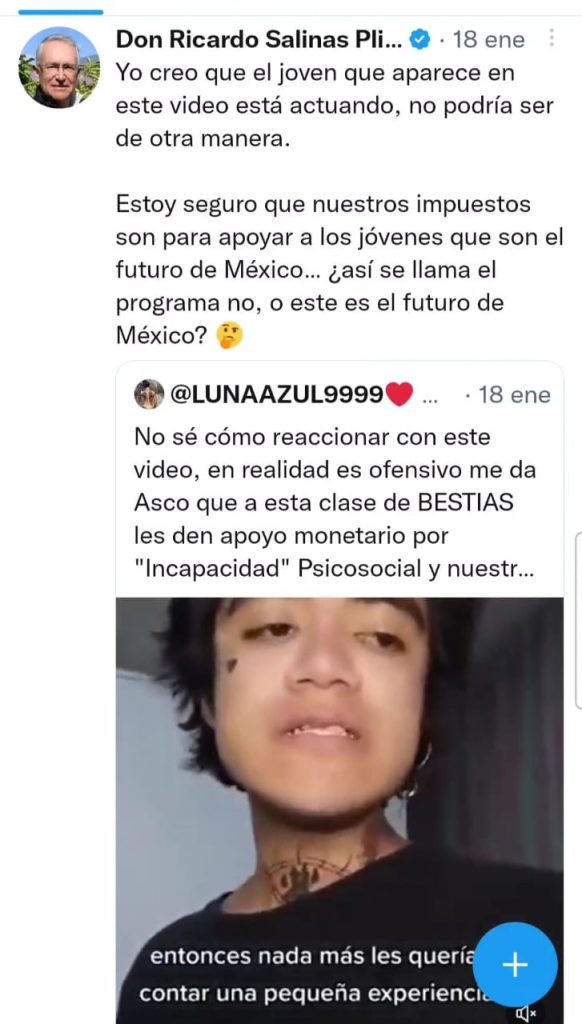Open Ricardo Salinas profile avatar photo
Viewport: 582px width, 1024px height.
pyautogui.click(x=59, y=68)
